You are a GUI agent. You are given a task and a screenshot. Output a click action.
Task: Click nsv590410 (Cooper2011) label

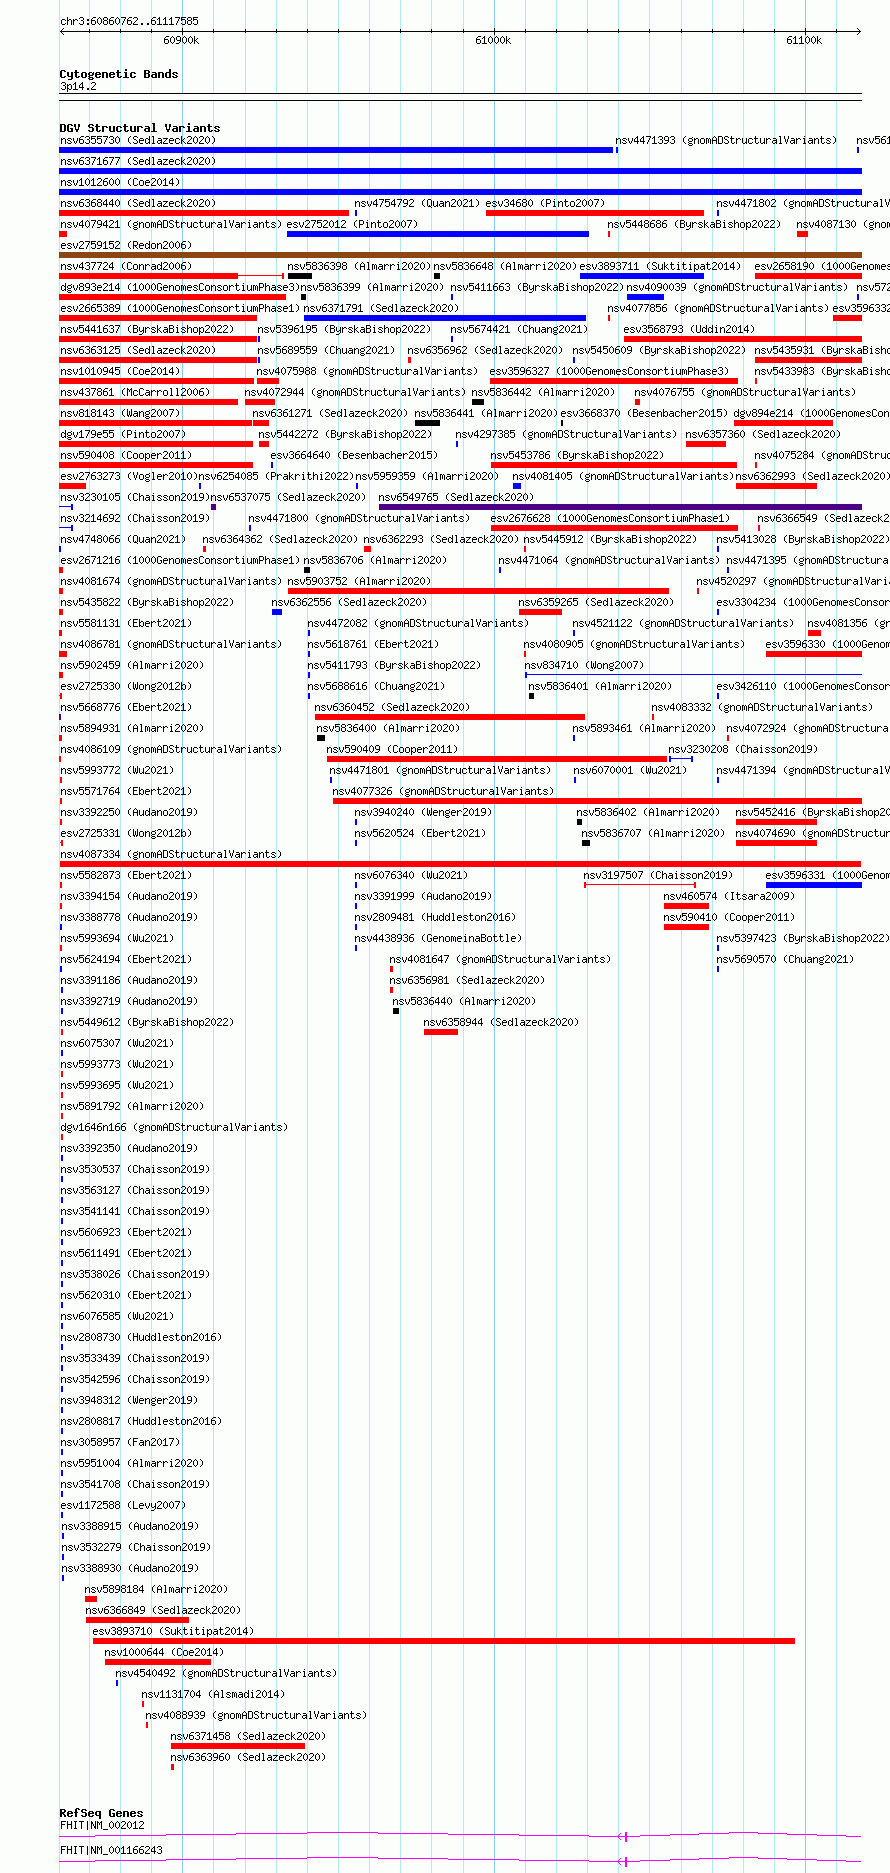coord(729,917)
